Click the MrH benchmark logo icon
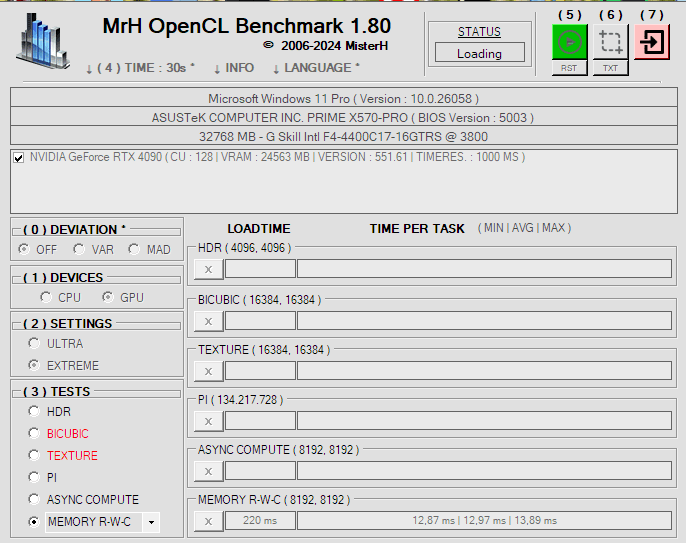The height and width of the screenshot is (543, 686). coord(43,42)
